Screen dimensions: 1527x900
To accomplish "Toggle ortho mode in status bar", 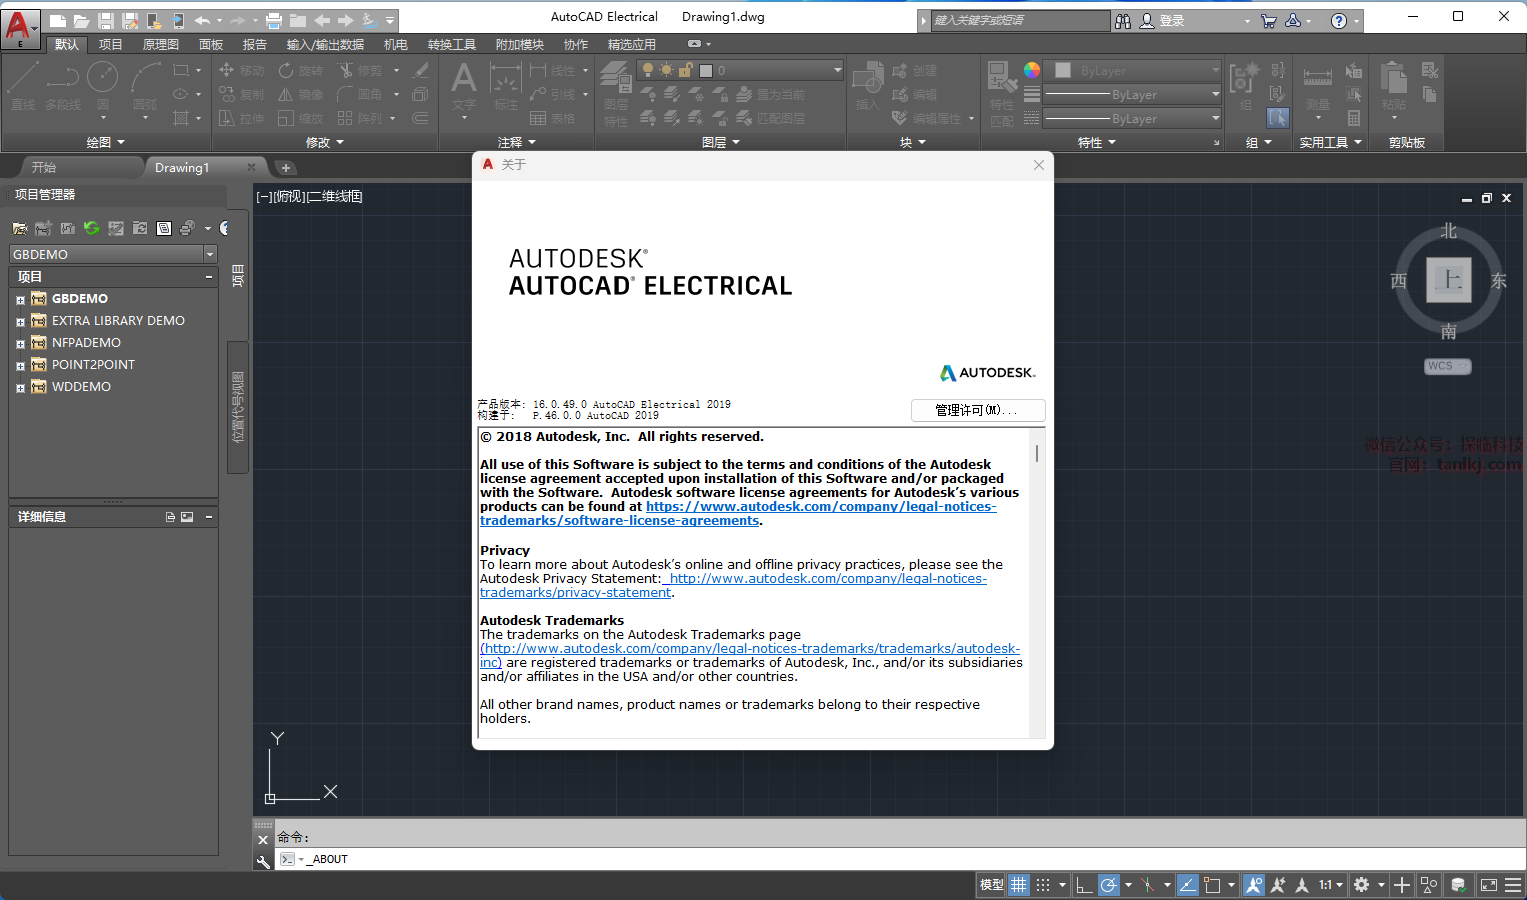I will (x=1084, y=885).
